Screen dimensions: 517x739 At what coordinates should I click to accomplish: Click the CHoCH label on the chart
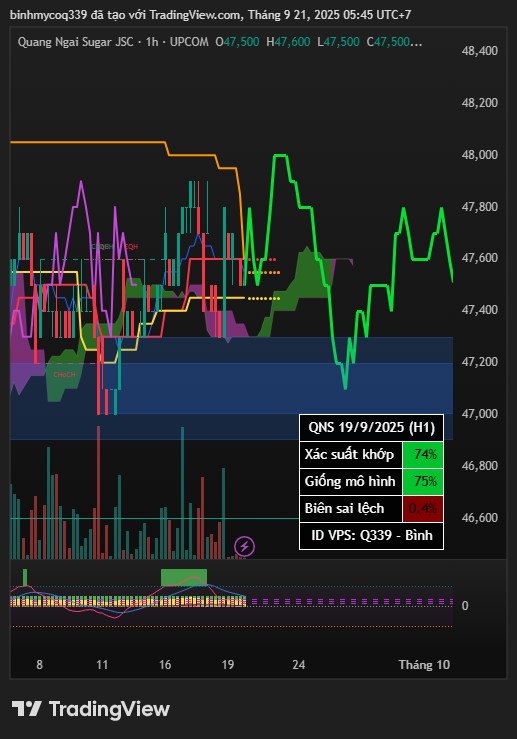tap(64, 375)
